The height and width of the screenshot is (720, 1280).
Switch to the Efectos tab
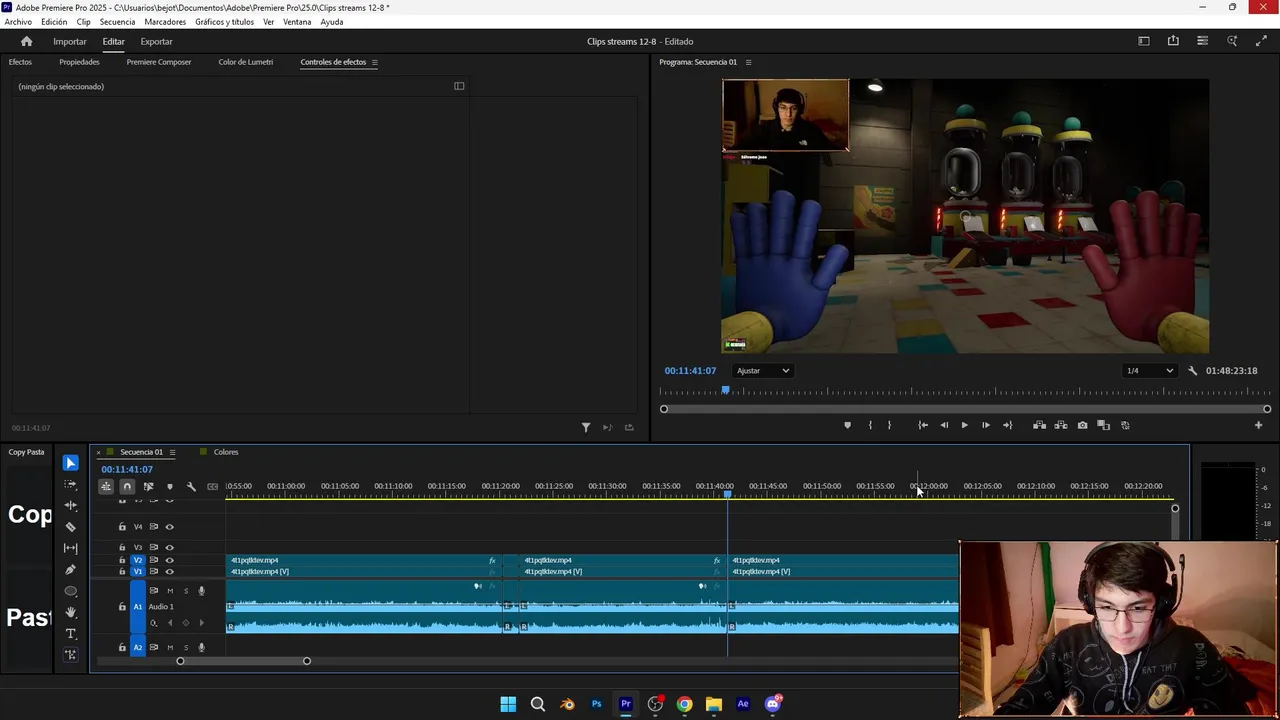tap(20, 62)
